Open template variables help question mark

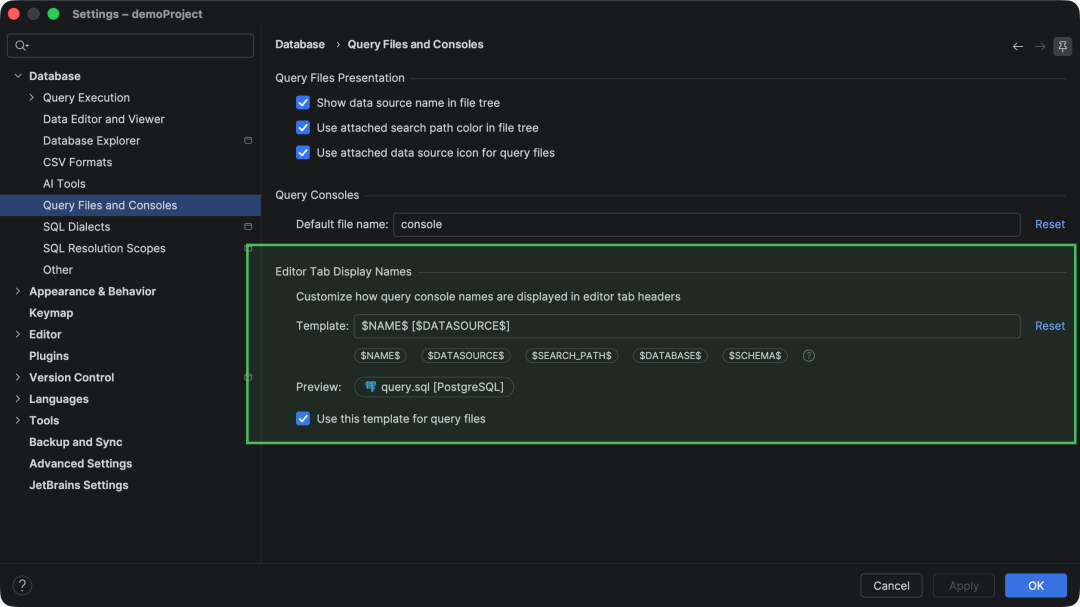click(809, 356)
